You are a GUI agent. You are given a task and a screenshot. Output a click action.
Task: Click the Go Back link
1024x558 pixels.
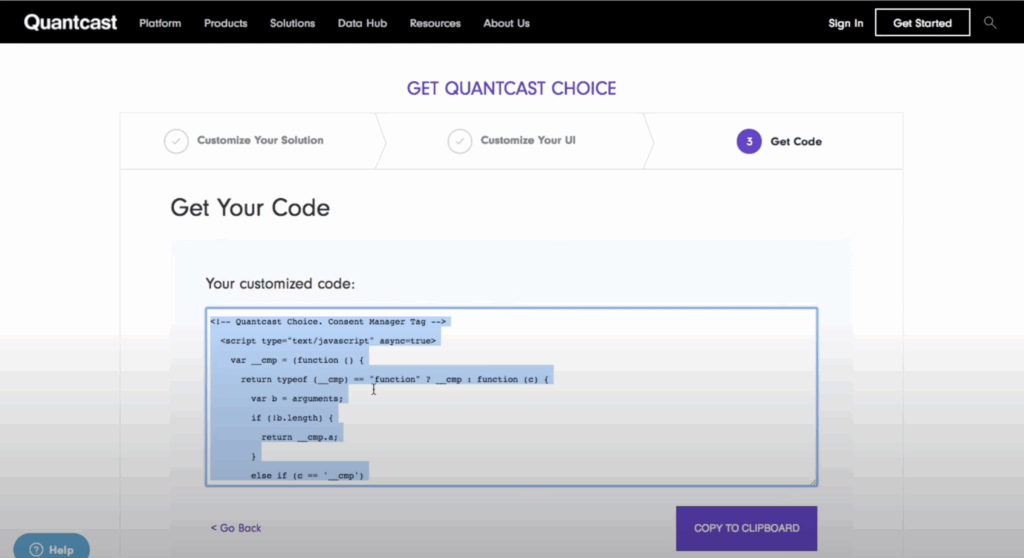236,528
